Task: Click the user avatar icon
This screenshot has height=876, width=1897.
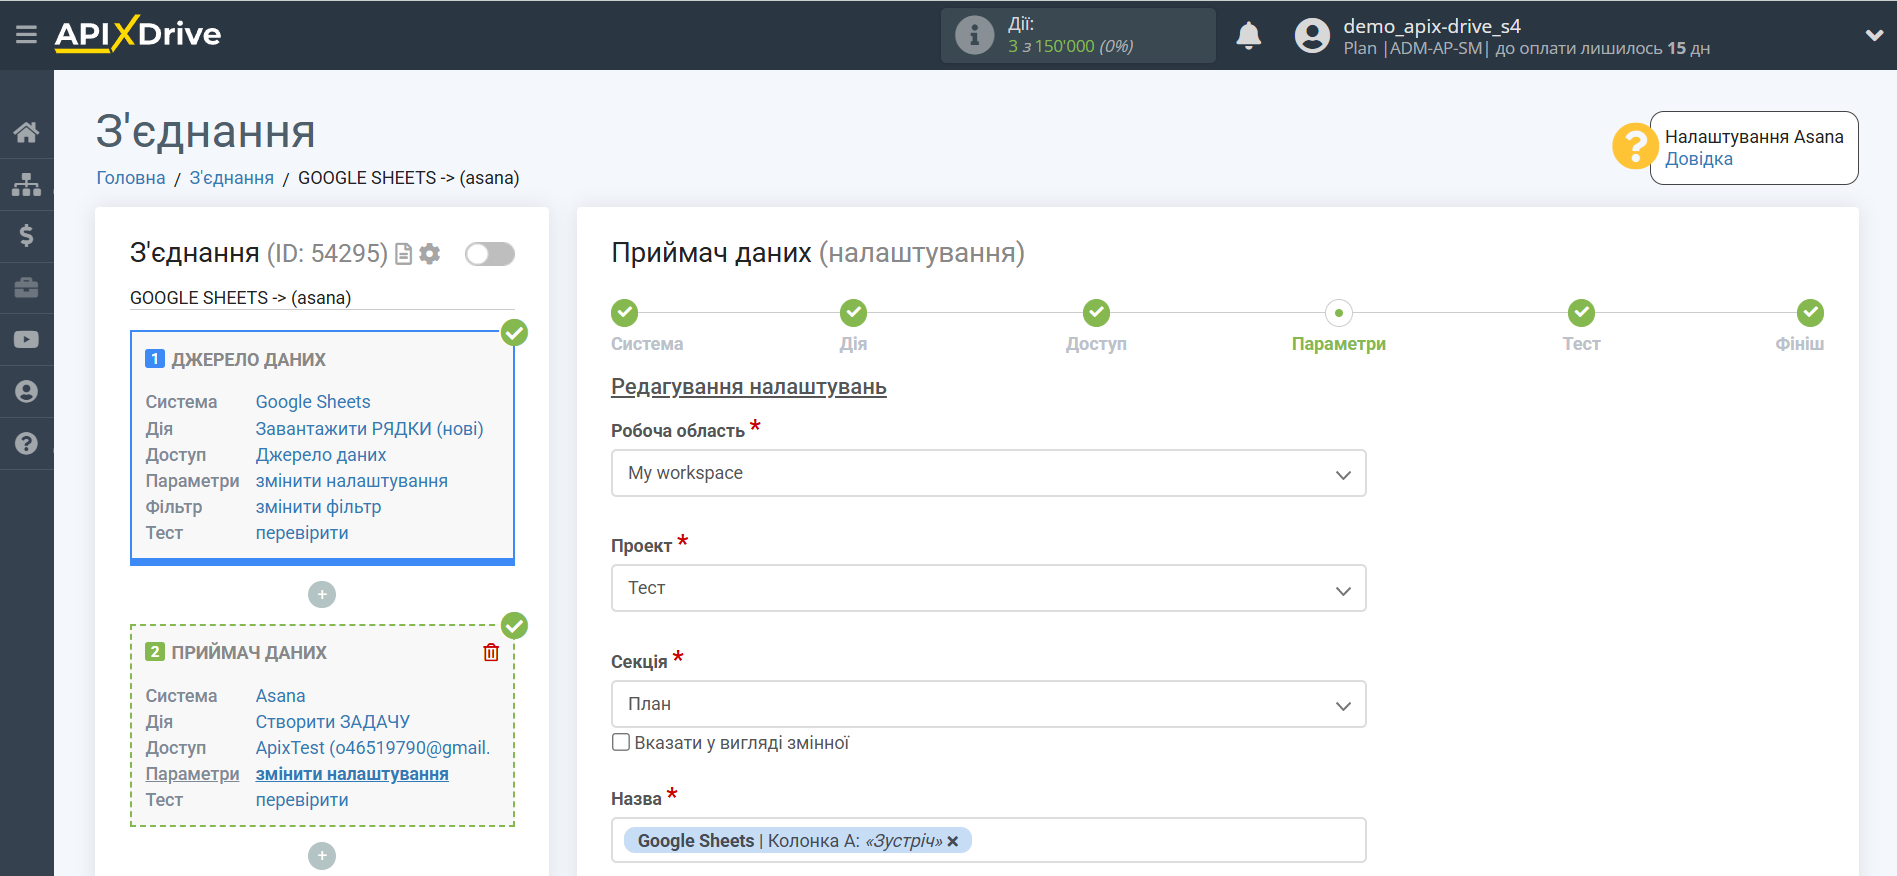Action: pyautogui.click(x=1313, y=36)
